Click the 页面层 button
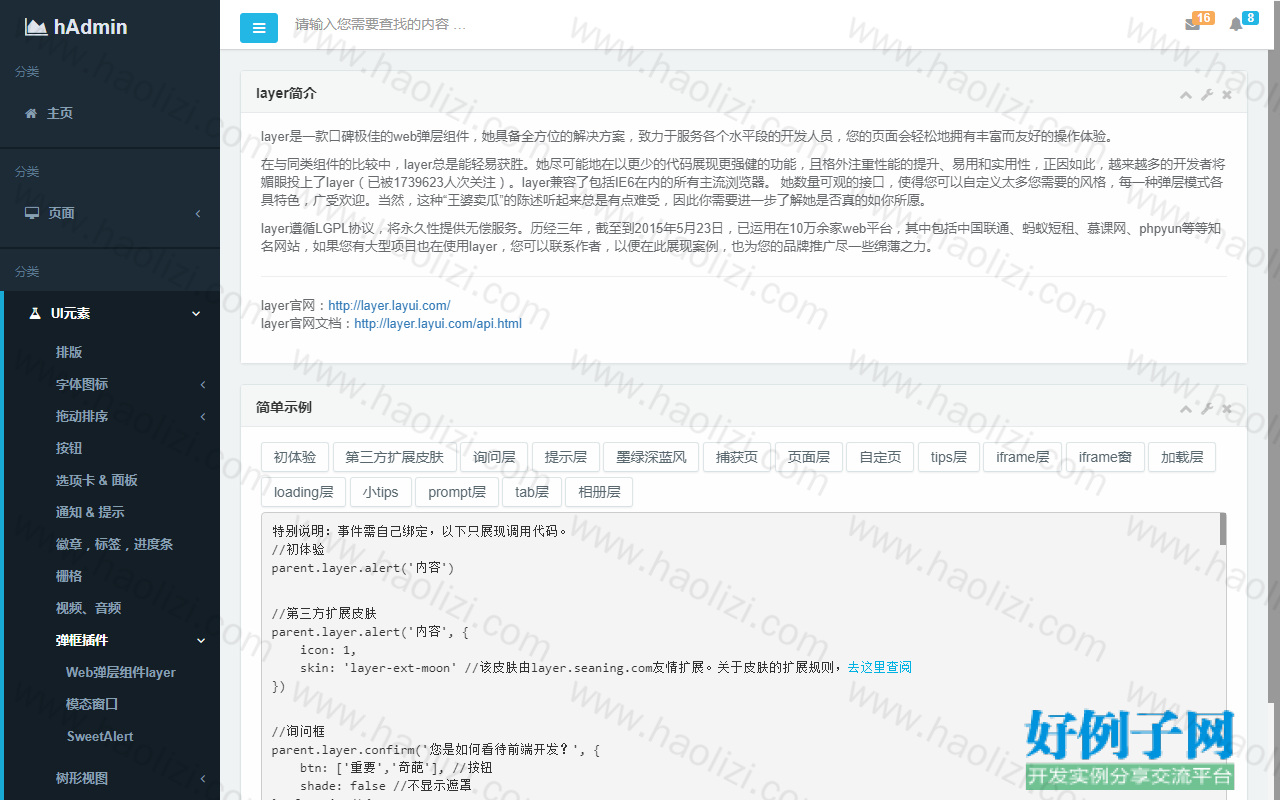This screenshot has height=800, width=1280. 809,457
